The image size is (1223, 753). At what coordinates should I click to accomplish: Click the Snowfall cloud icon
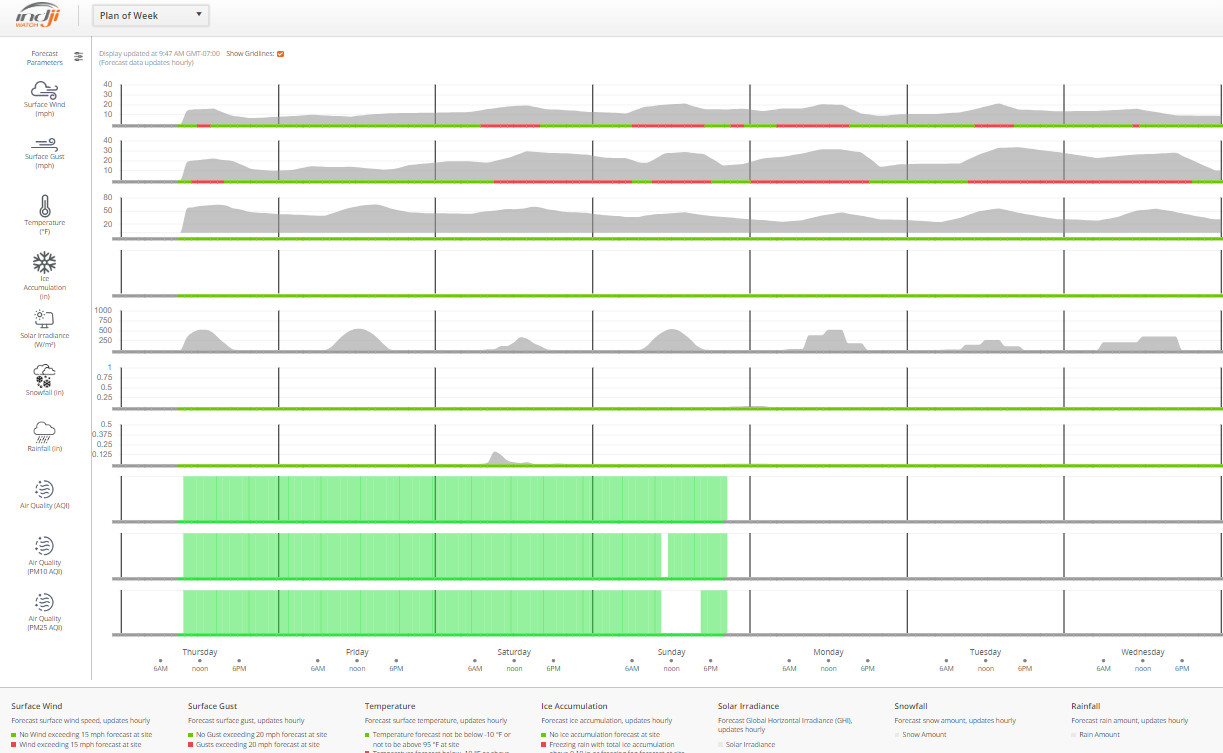[x=45, y=375]
